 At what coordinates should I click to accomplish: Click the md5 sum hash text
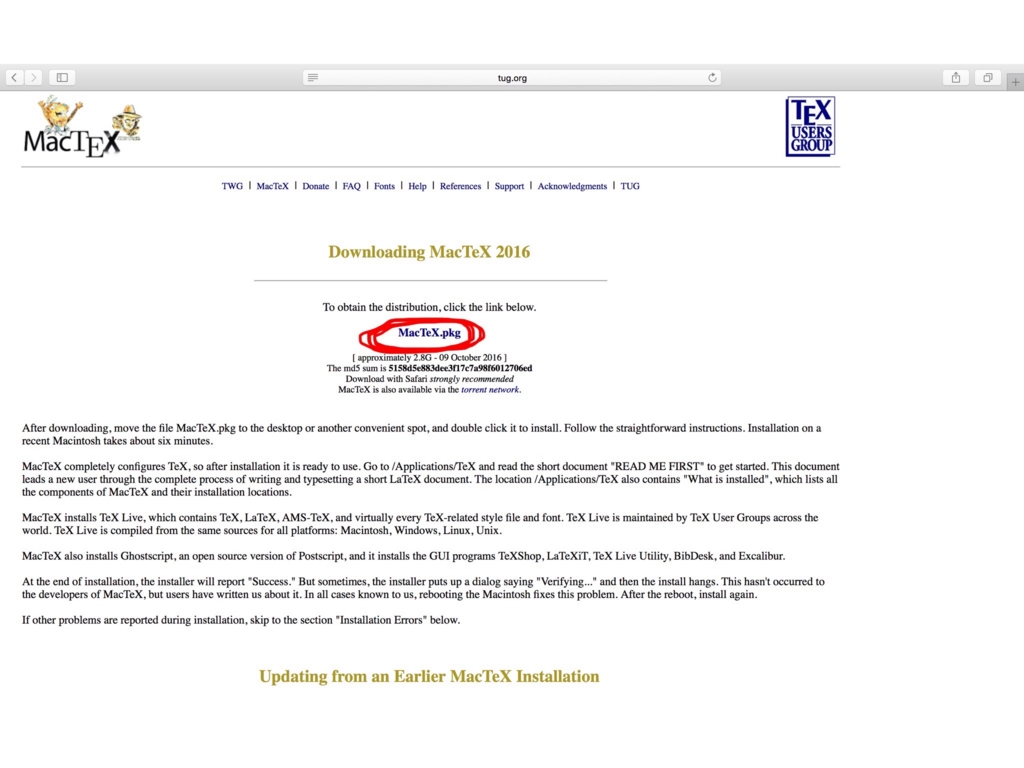[x=460, y=368]
